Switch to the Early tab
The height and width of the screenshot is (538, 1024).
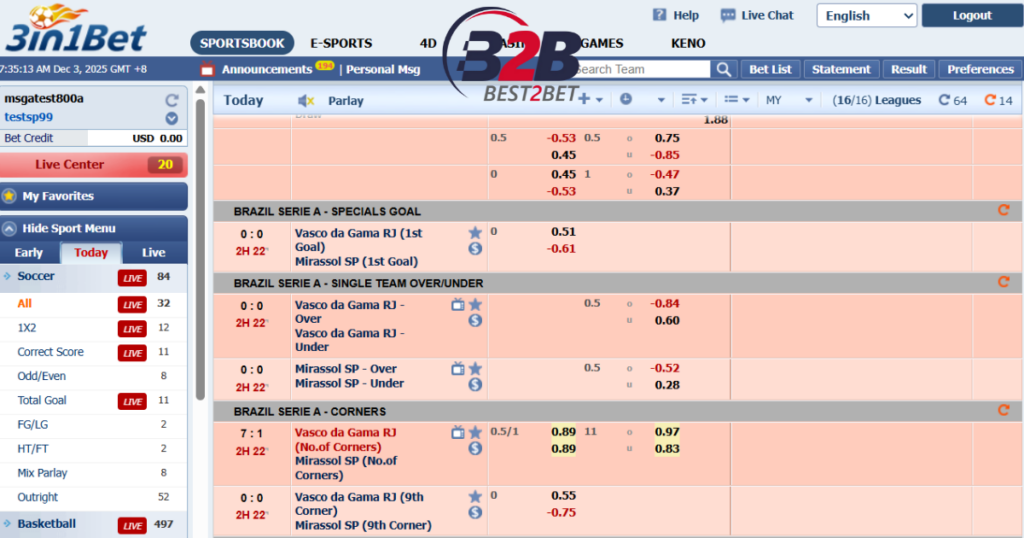[x=29, y=253]
